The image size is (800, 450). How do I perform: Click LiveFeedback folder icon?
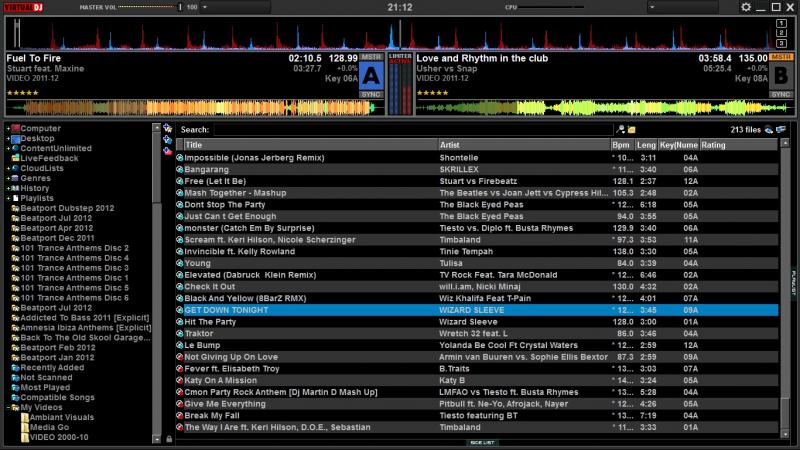[x=15, y=158]
